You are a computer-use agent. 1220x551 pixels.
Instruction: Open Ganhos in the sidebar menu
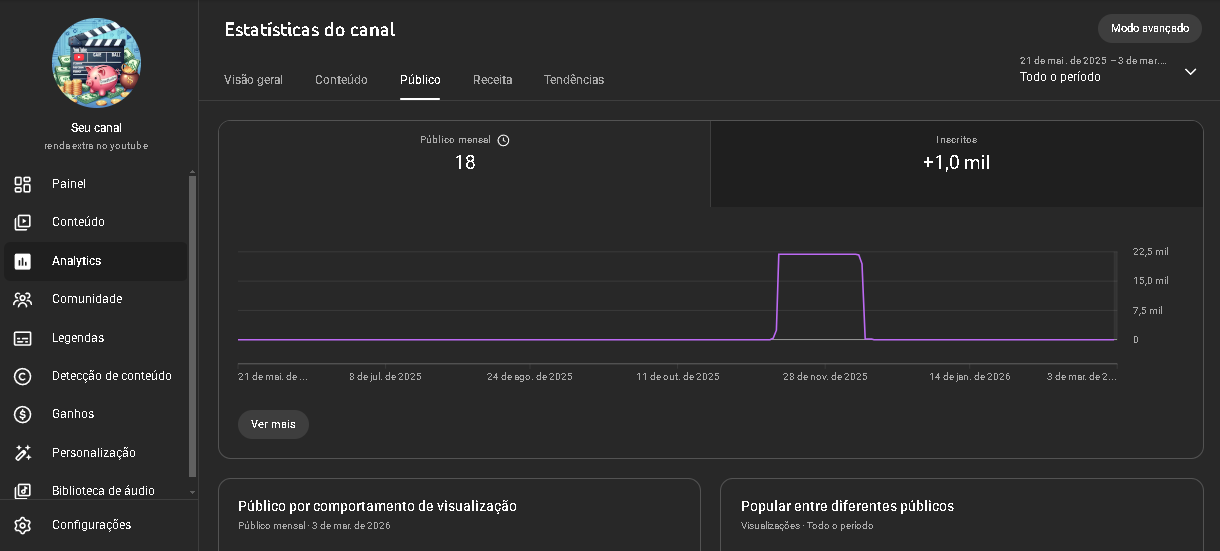[95, 414]
